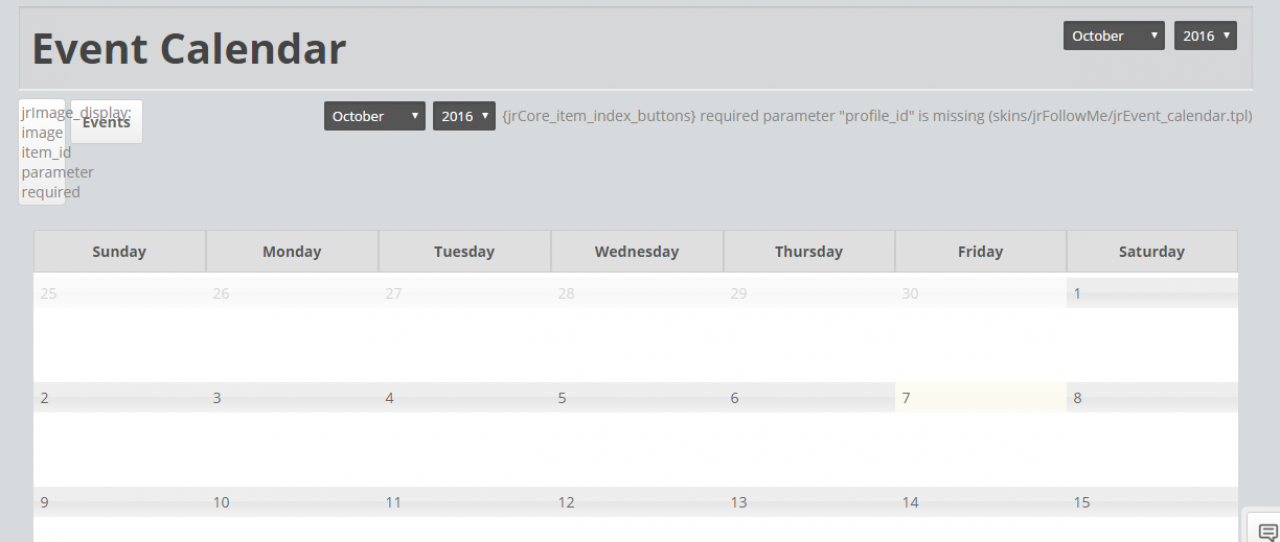1280x542 pixels.
Task: Open the chat bubble icon
Action: [x=1267, y=531]
